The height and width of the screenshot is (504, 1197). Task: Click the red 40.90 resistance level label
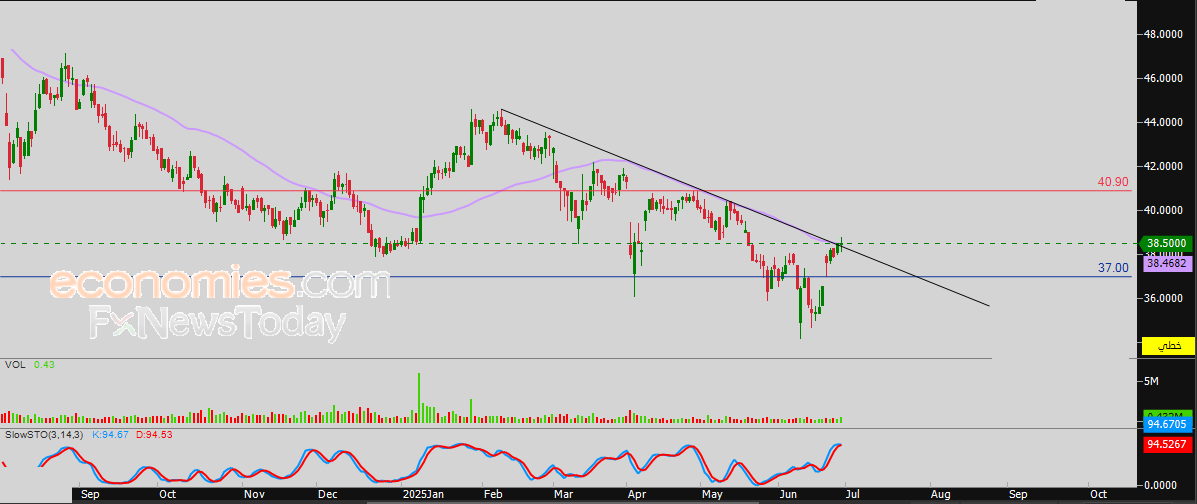pos(1113,183)
